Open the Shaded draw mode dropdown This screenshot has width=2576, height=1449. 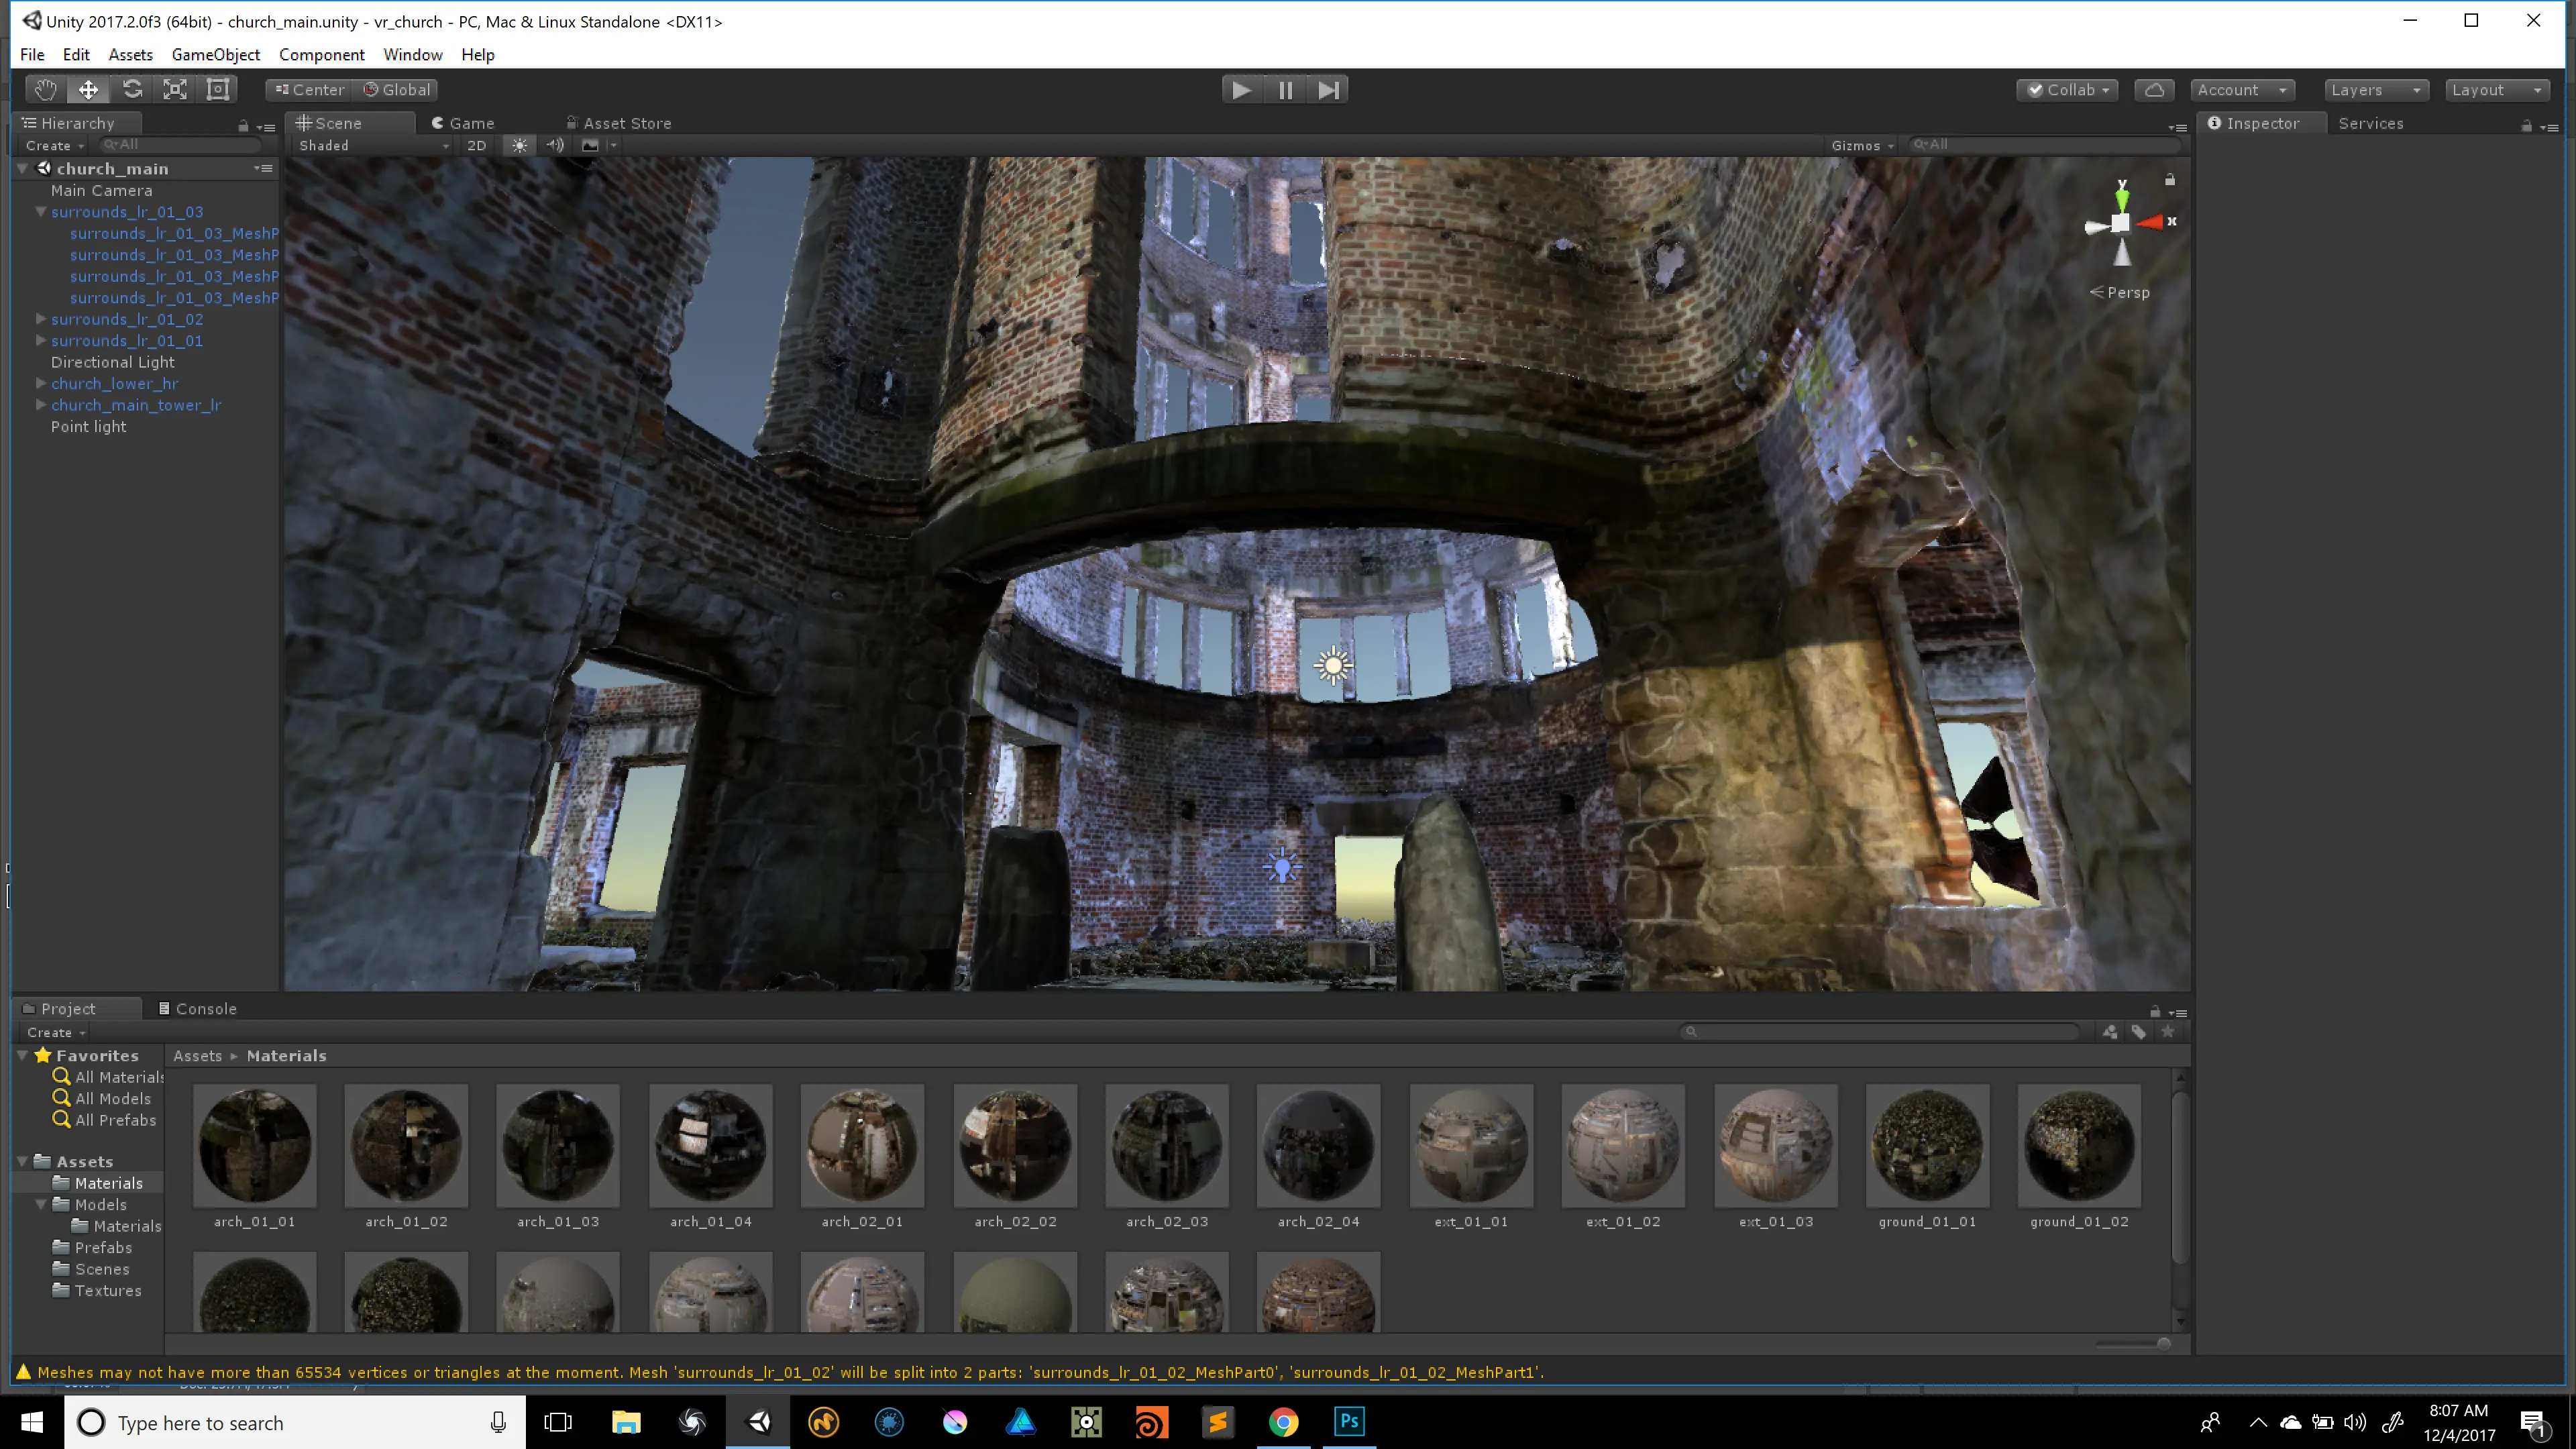pos(374,145)
